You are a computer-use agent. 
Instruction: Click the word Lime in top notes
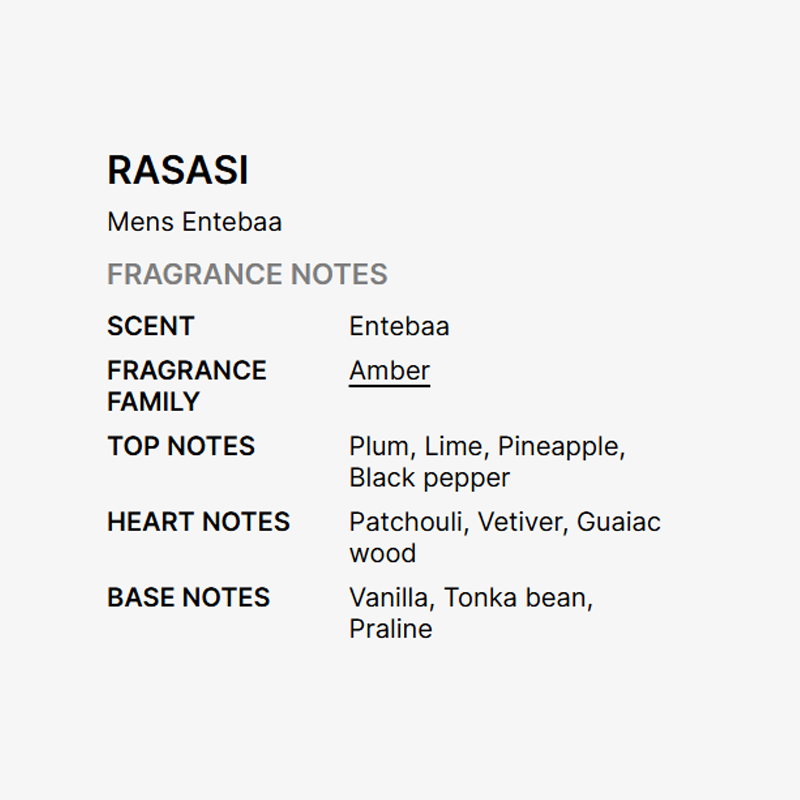click(453, 447)
